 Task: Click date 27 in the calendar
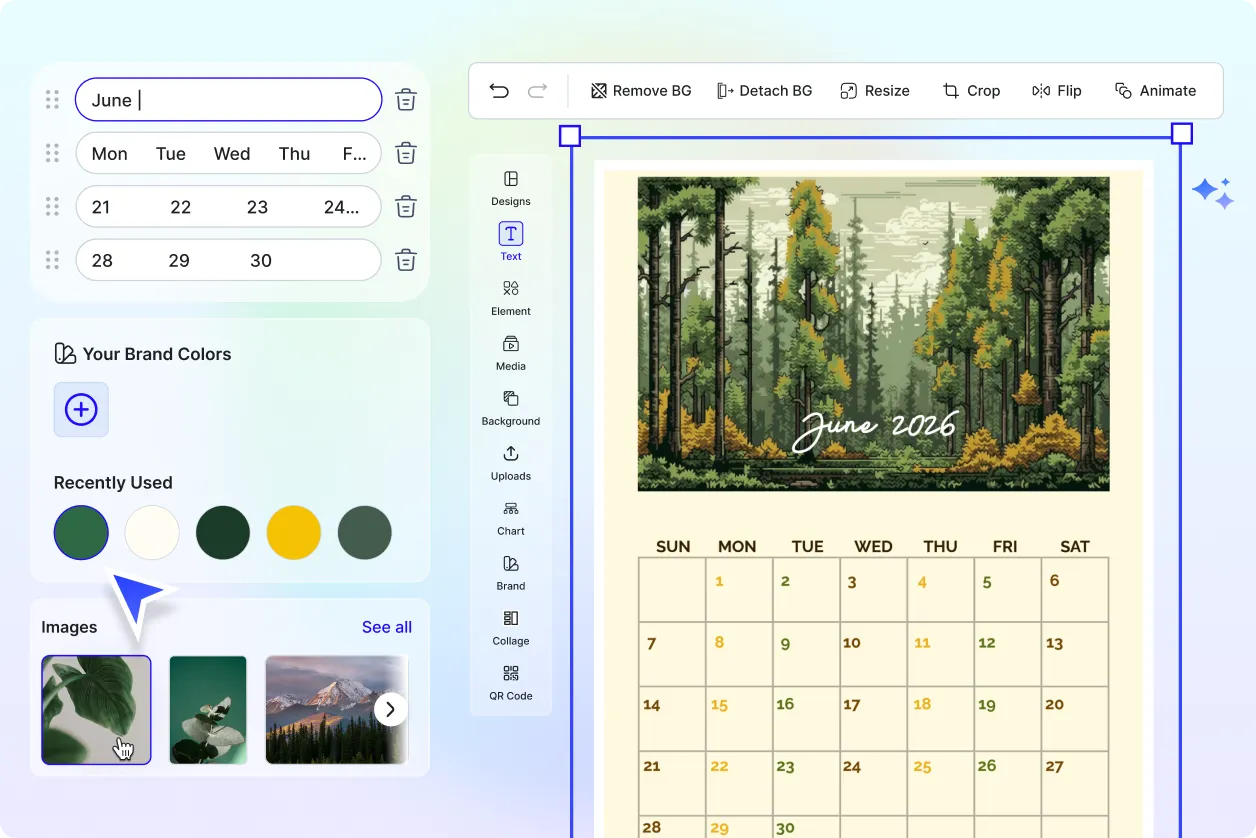tap(1054, 766)
